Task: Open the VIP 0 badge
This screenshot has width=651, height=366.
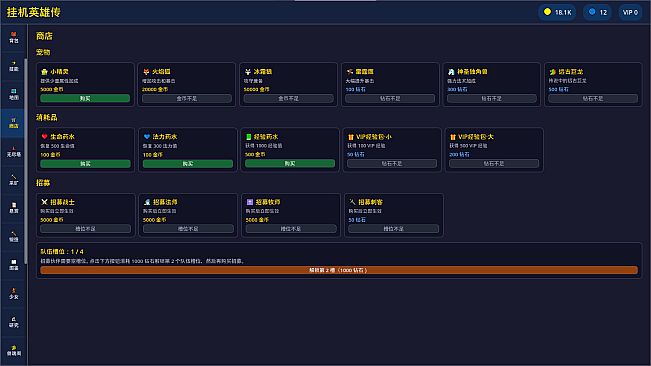Action: (x=630, y=12)
